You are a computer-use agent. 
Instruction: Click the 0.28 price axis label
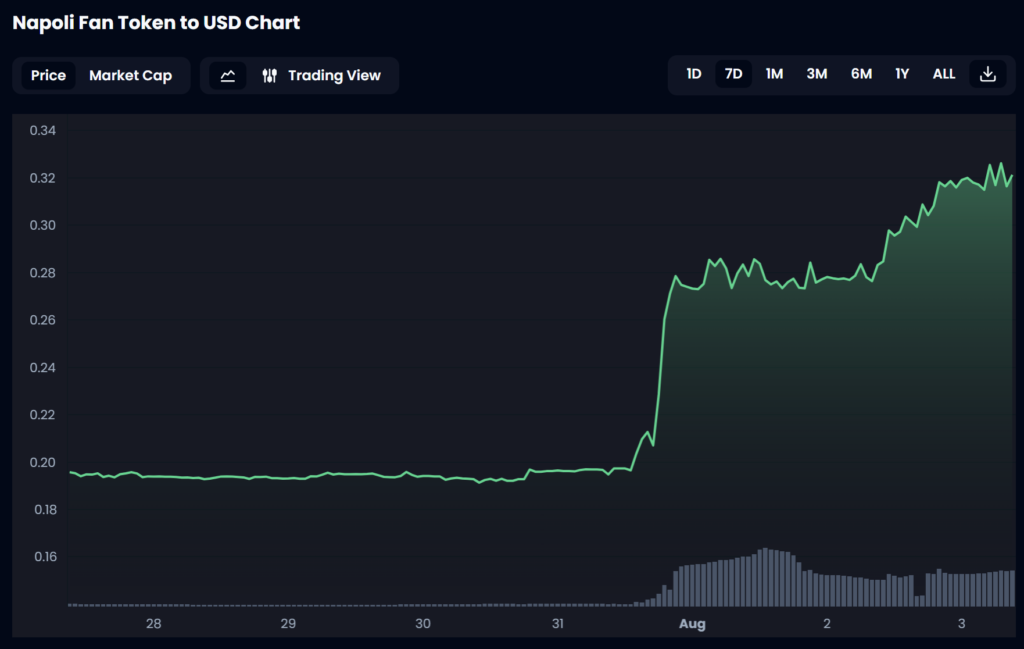pyautogui.click(x=42, y=273)
